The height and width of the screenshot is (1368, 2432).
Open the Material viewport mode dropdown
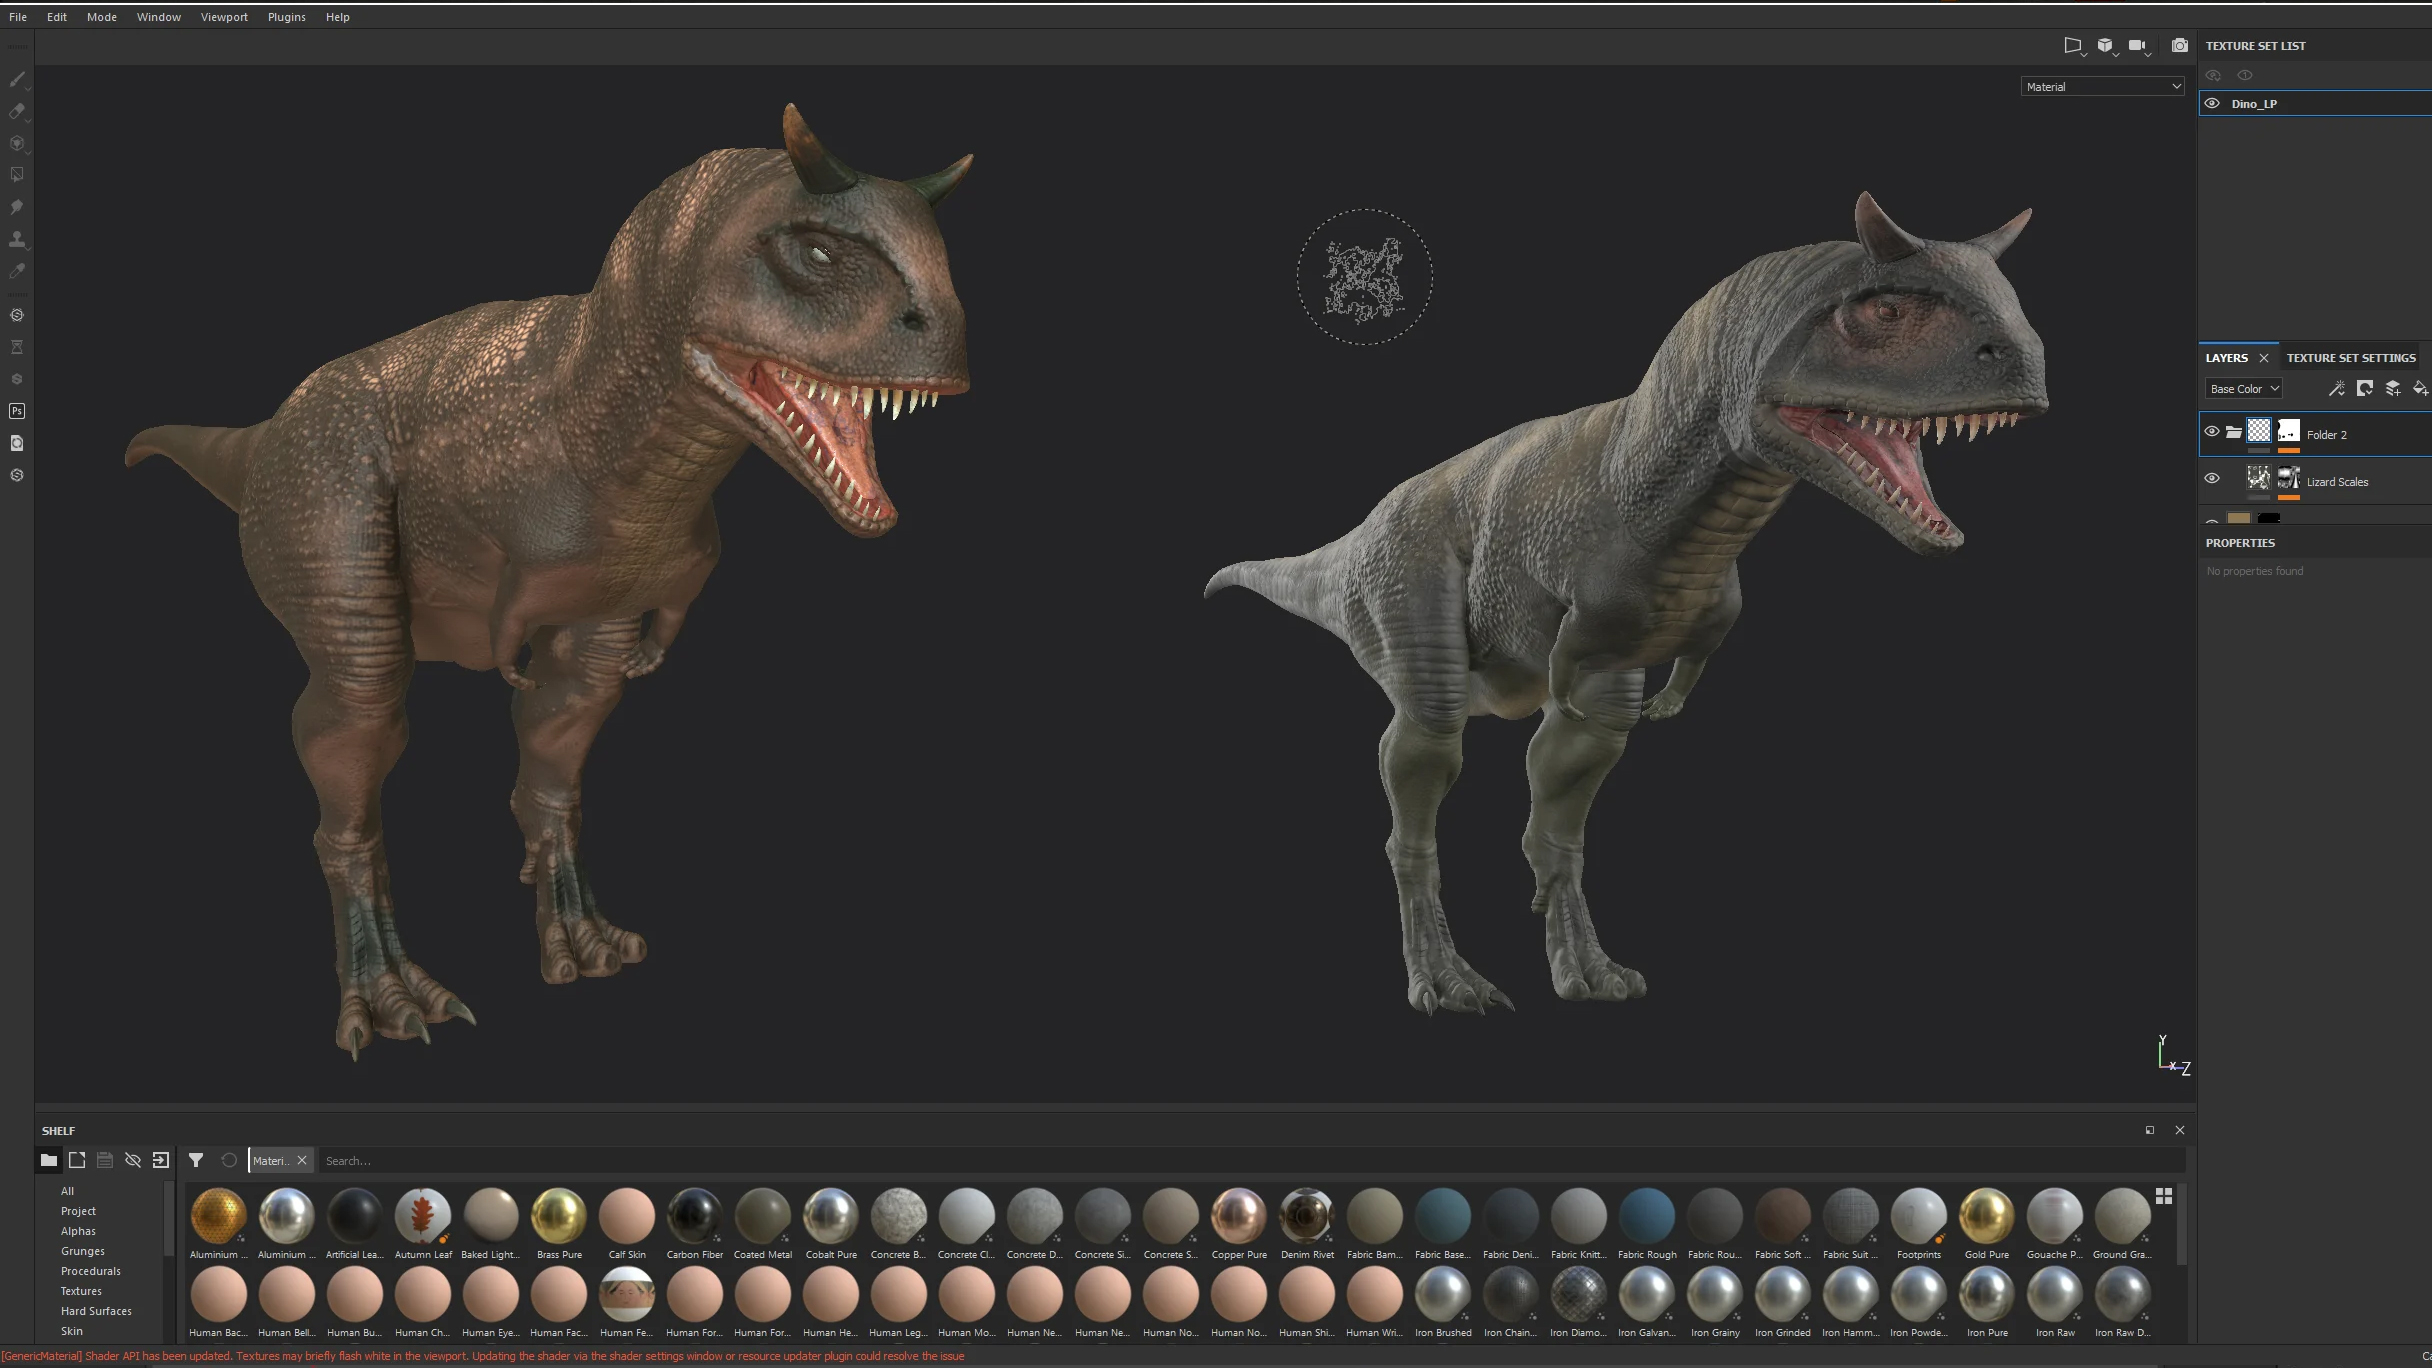point(2102,87)
